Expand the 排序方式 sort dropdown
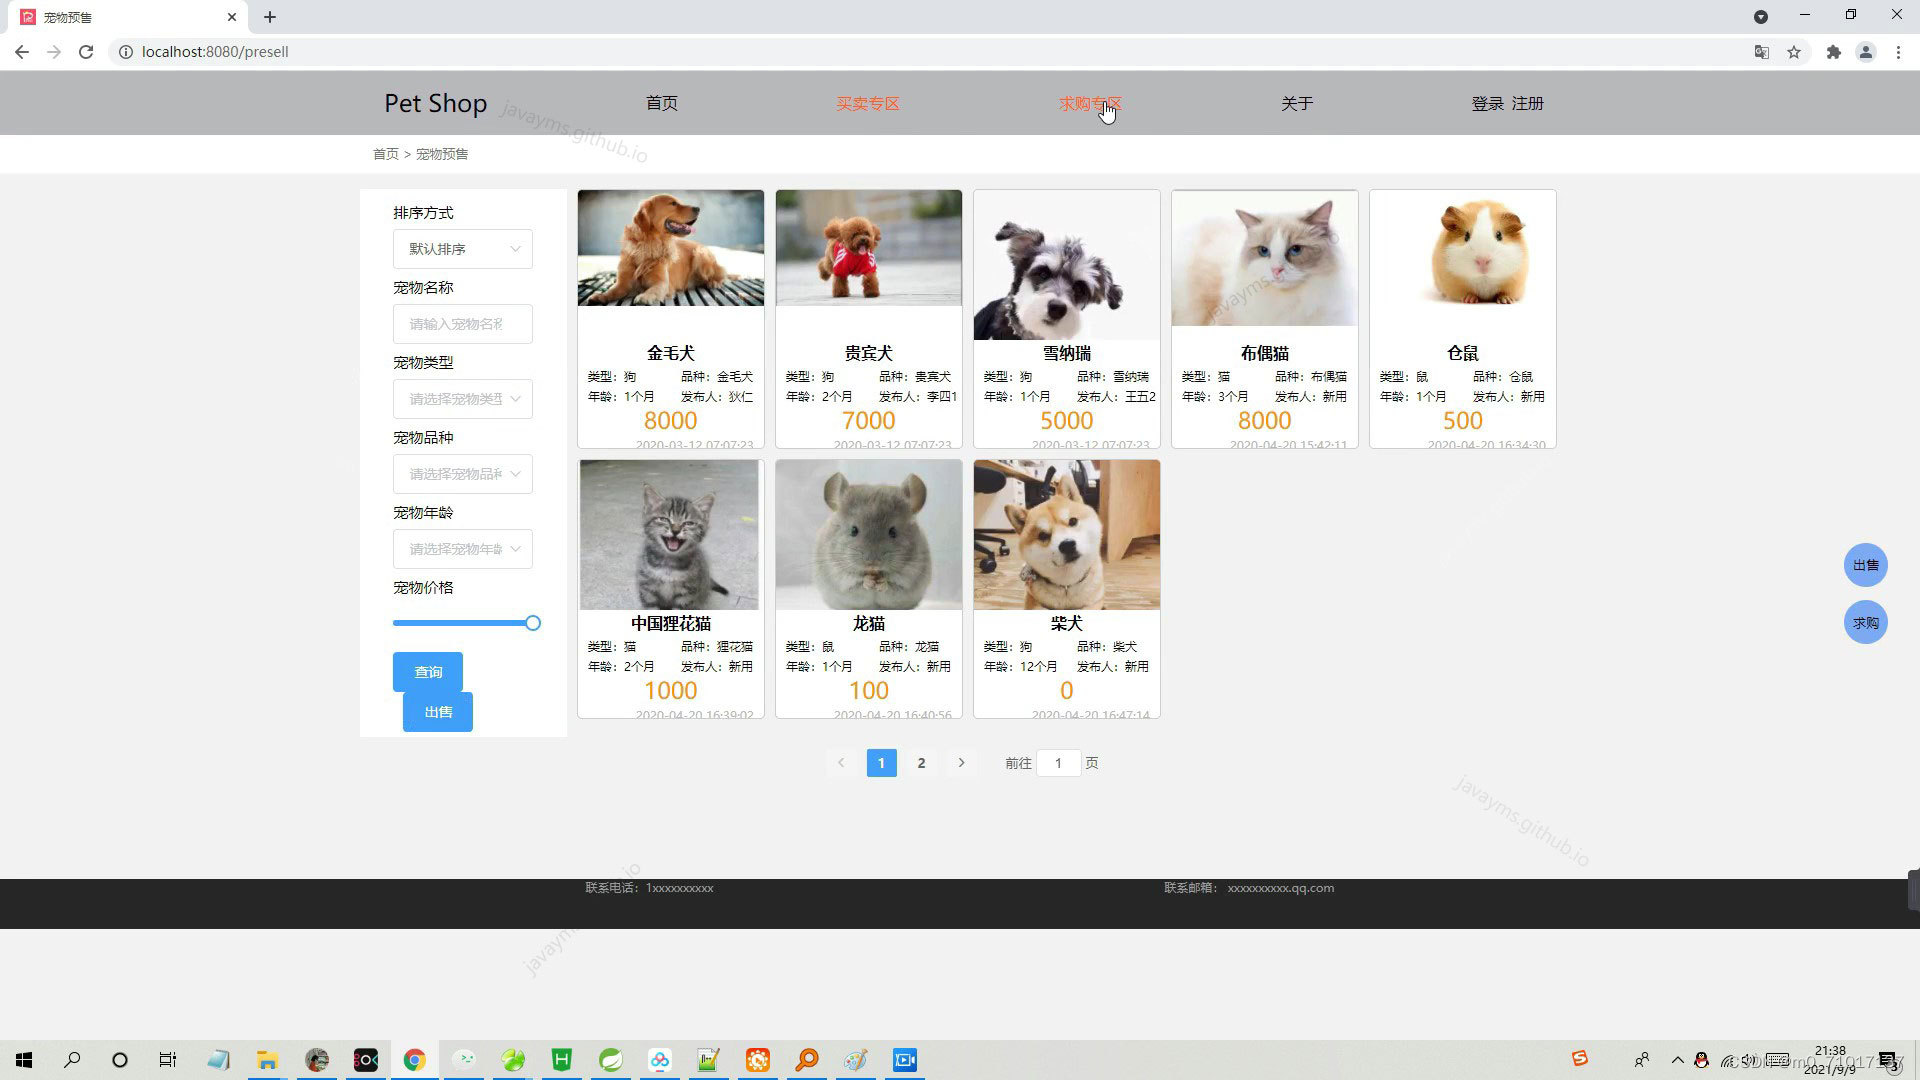 click(x=462, y=249)
